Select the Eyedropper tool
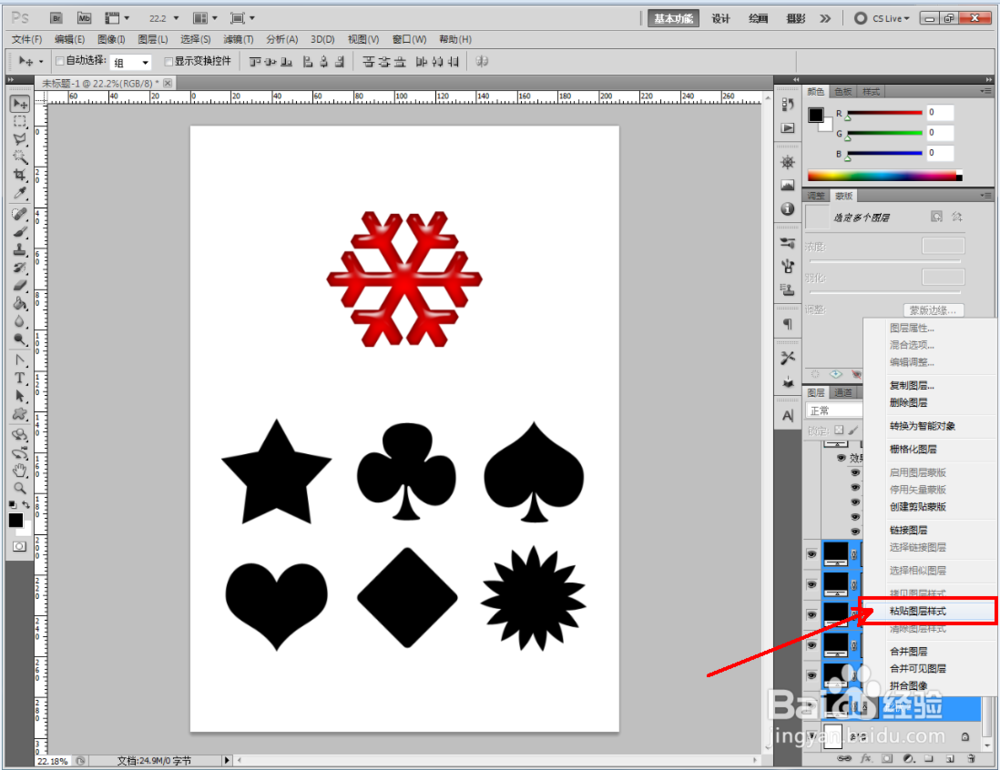The width and height of the screenshot is (1000, 770). pyautogui.click(x=20, y=193)
